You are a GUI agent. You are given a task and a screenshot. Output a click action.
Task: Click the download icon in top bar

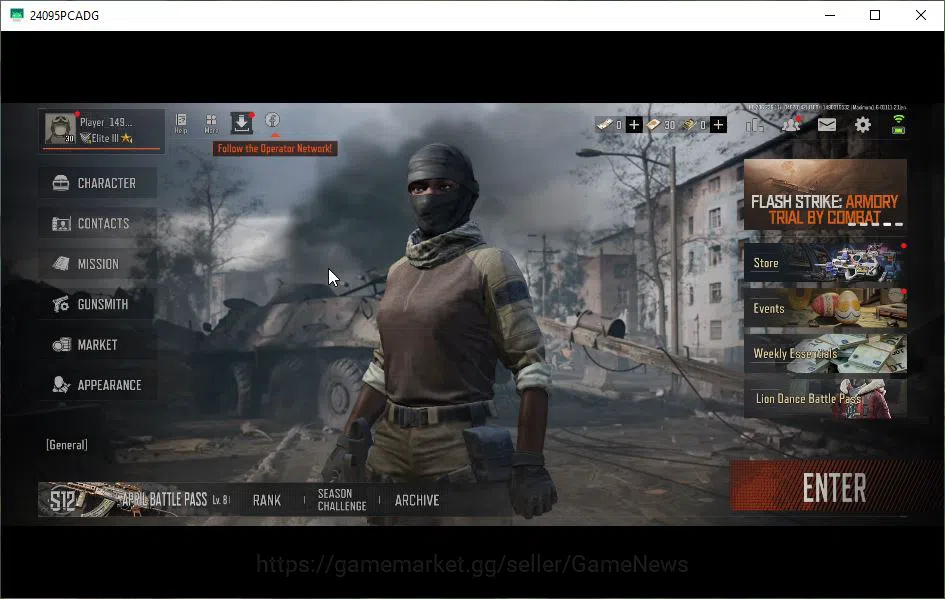pos(242,123)
